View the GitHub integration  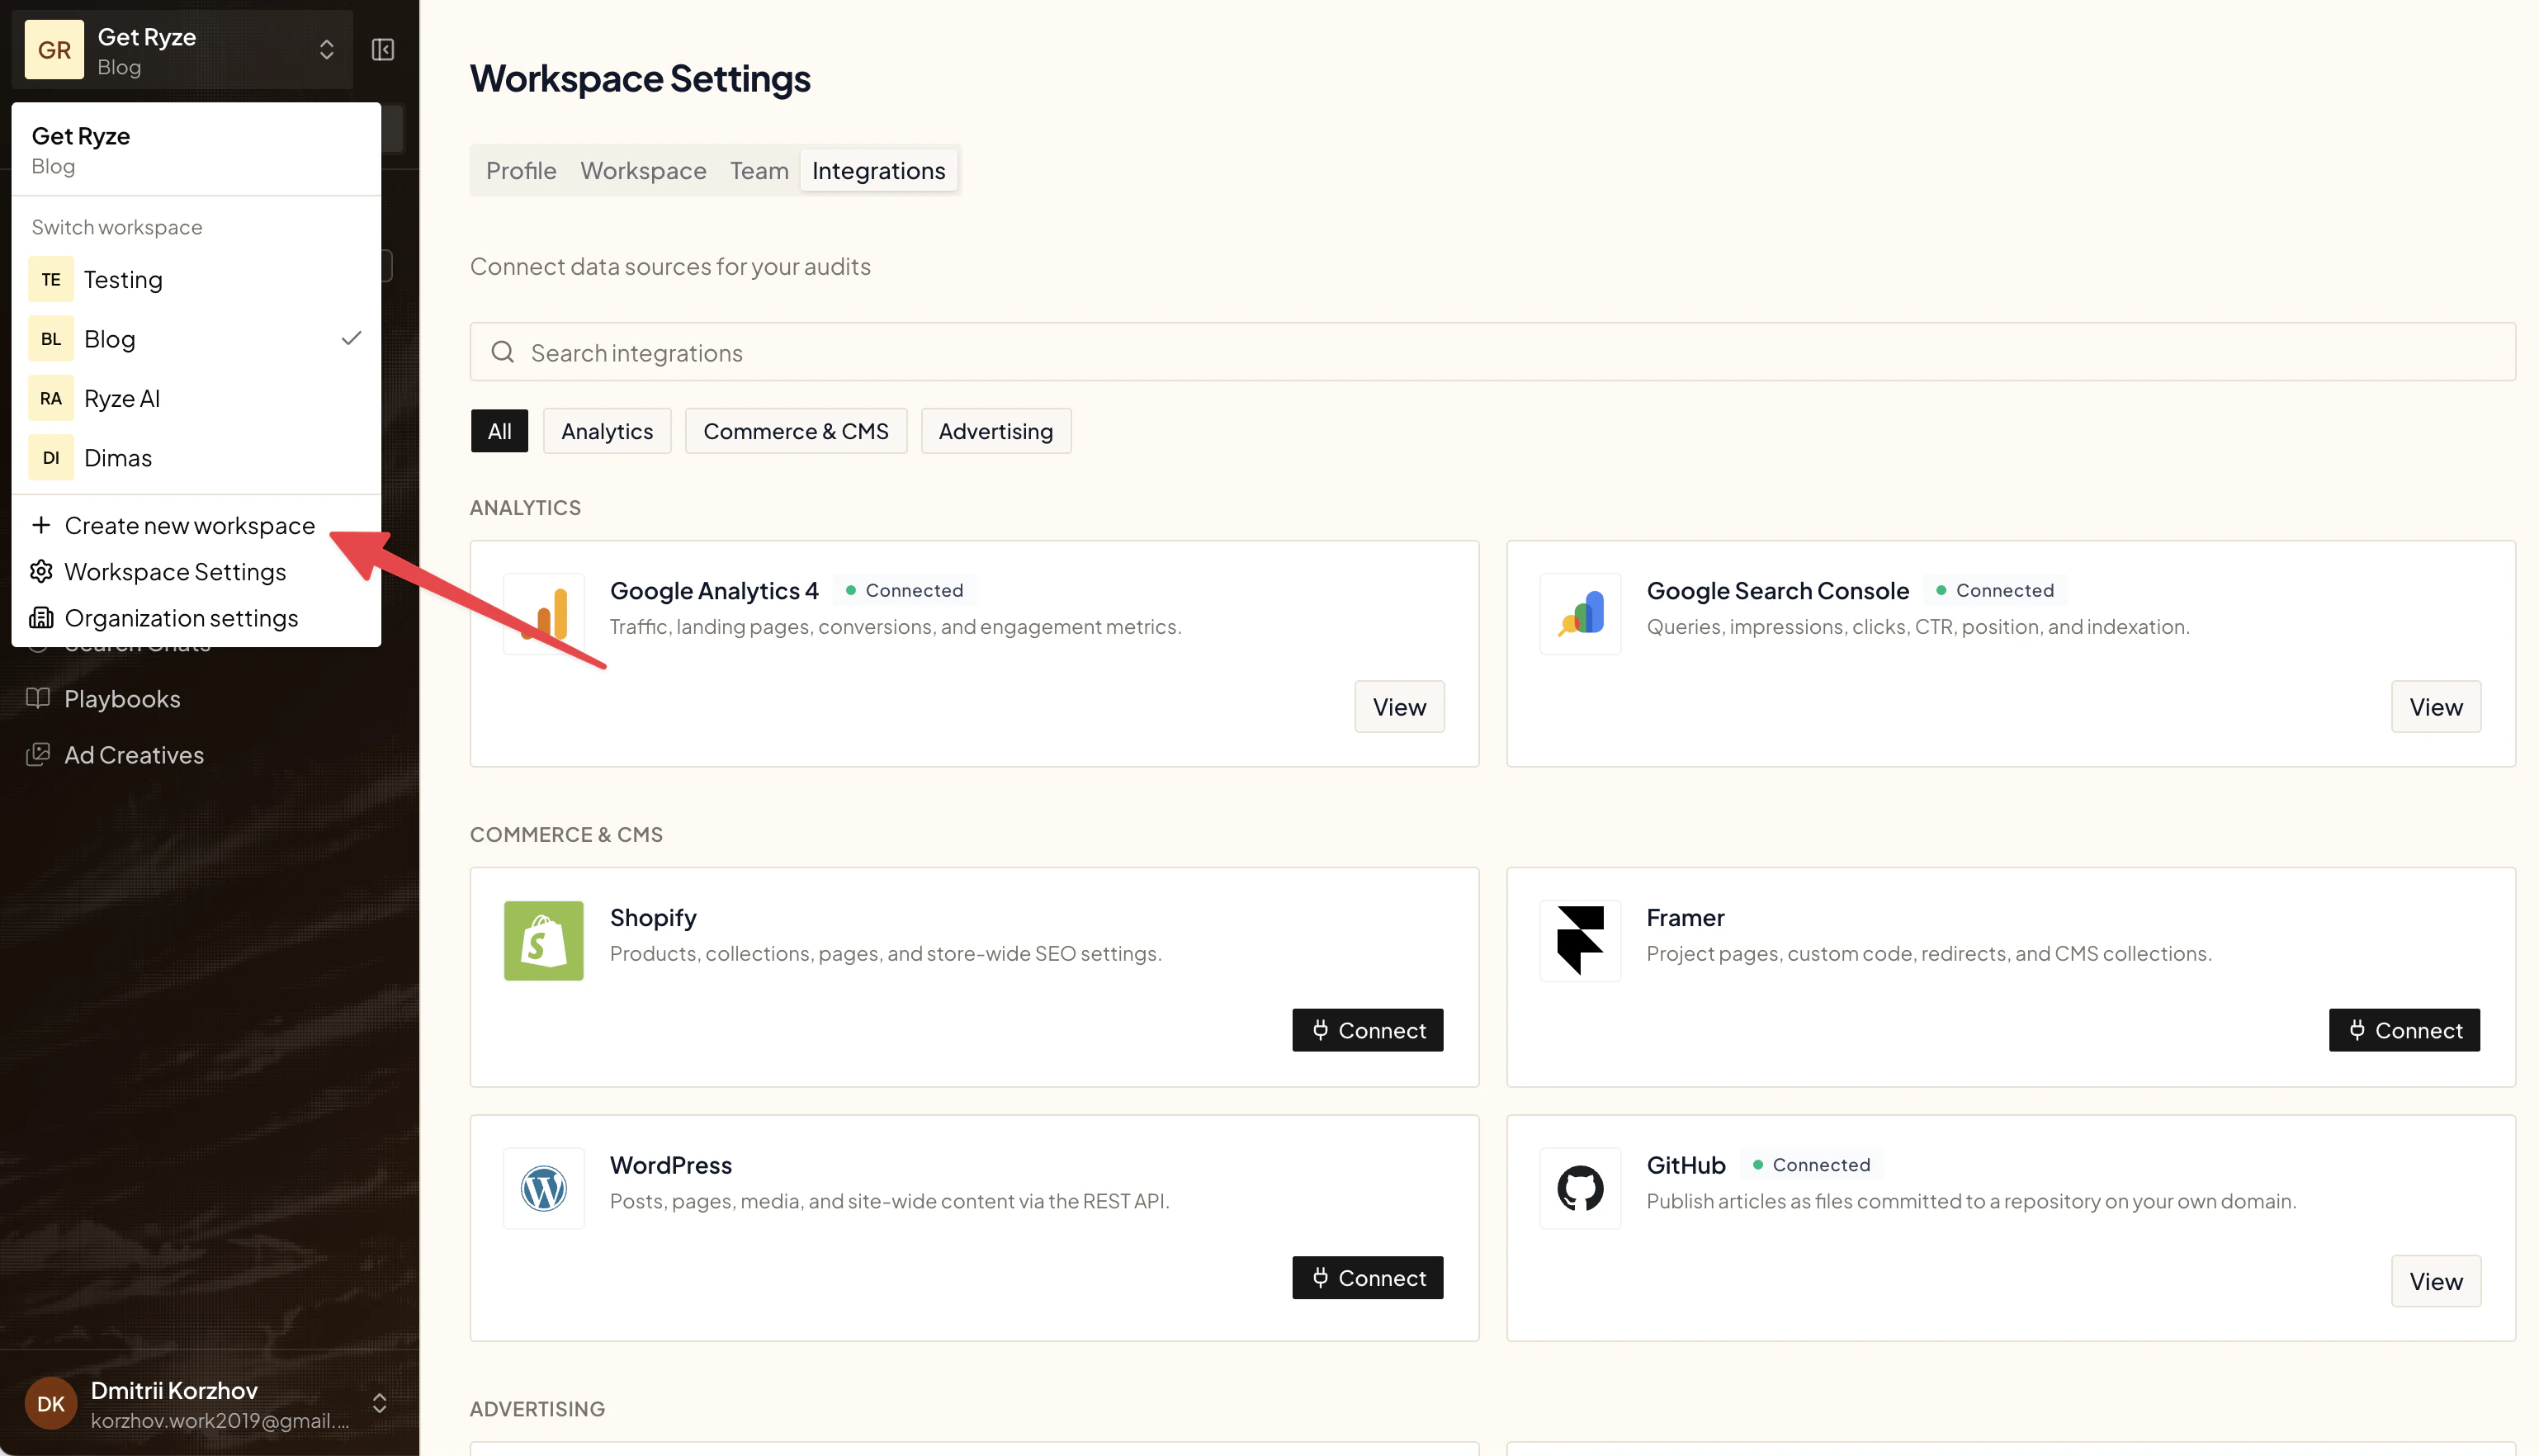pyautogui.click(x=2435, y=1282)
